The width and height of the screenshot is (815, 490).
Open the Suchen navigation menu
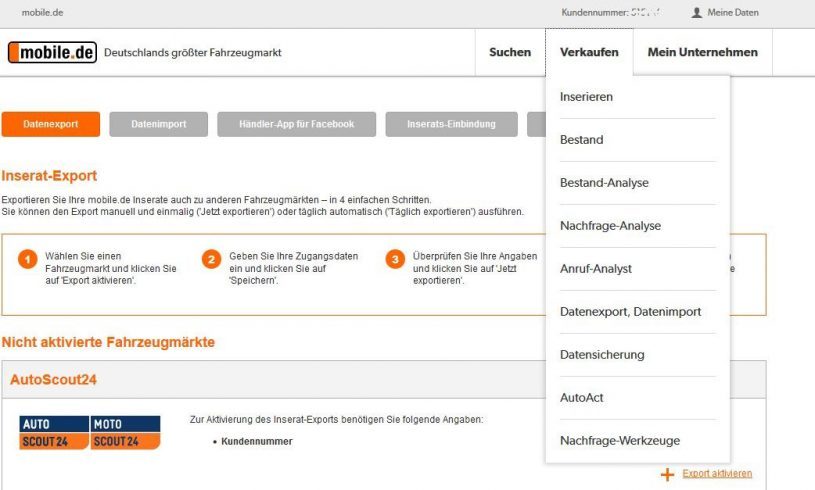510,52
